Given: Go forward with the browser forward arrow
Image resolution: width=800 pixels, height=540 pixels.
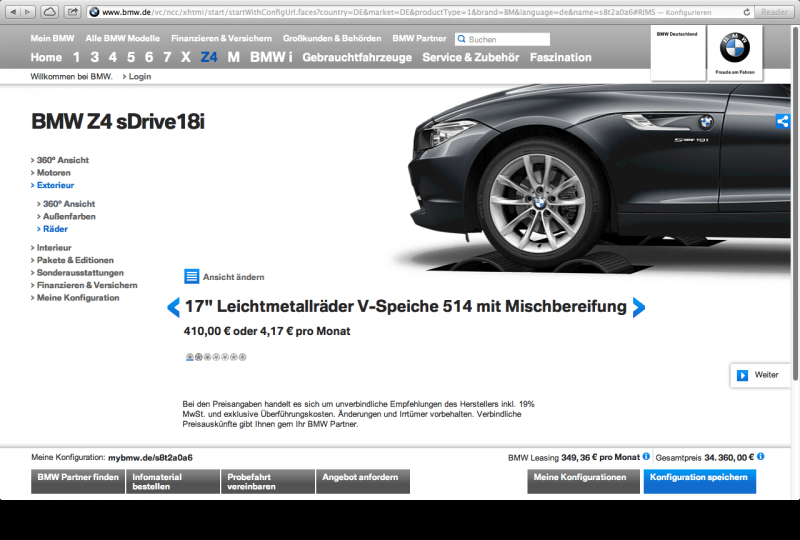Looking at the screenshot, I should 28,12.
